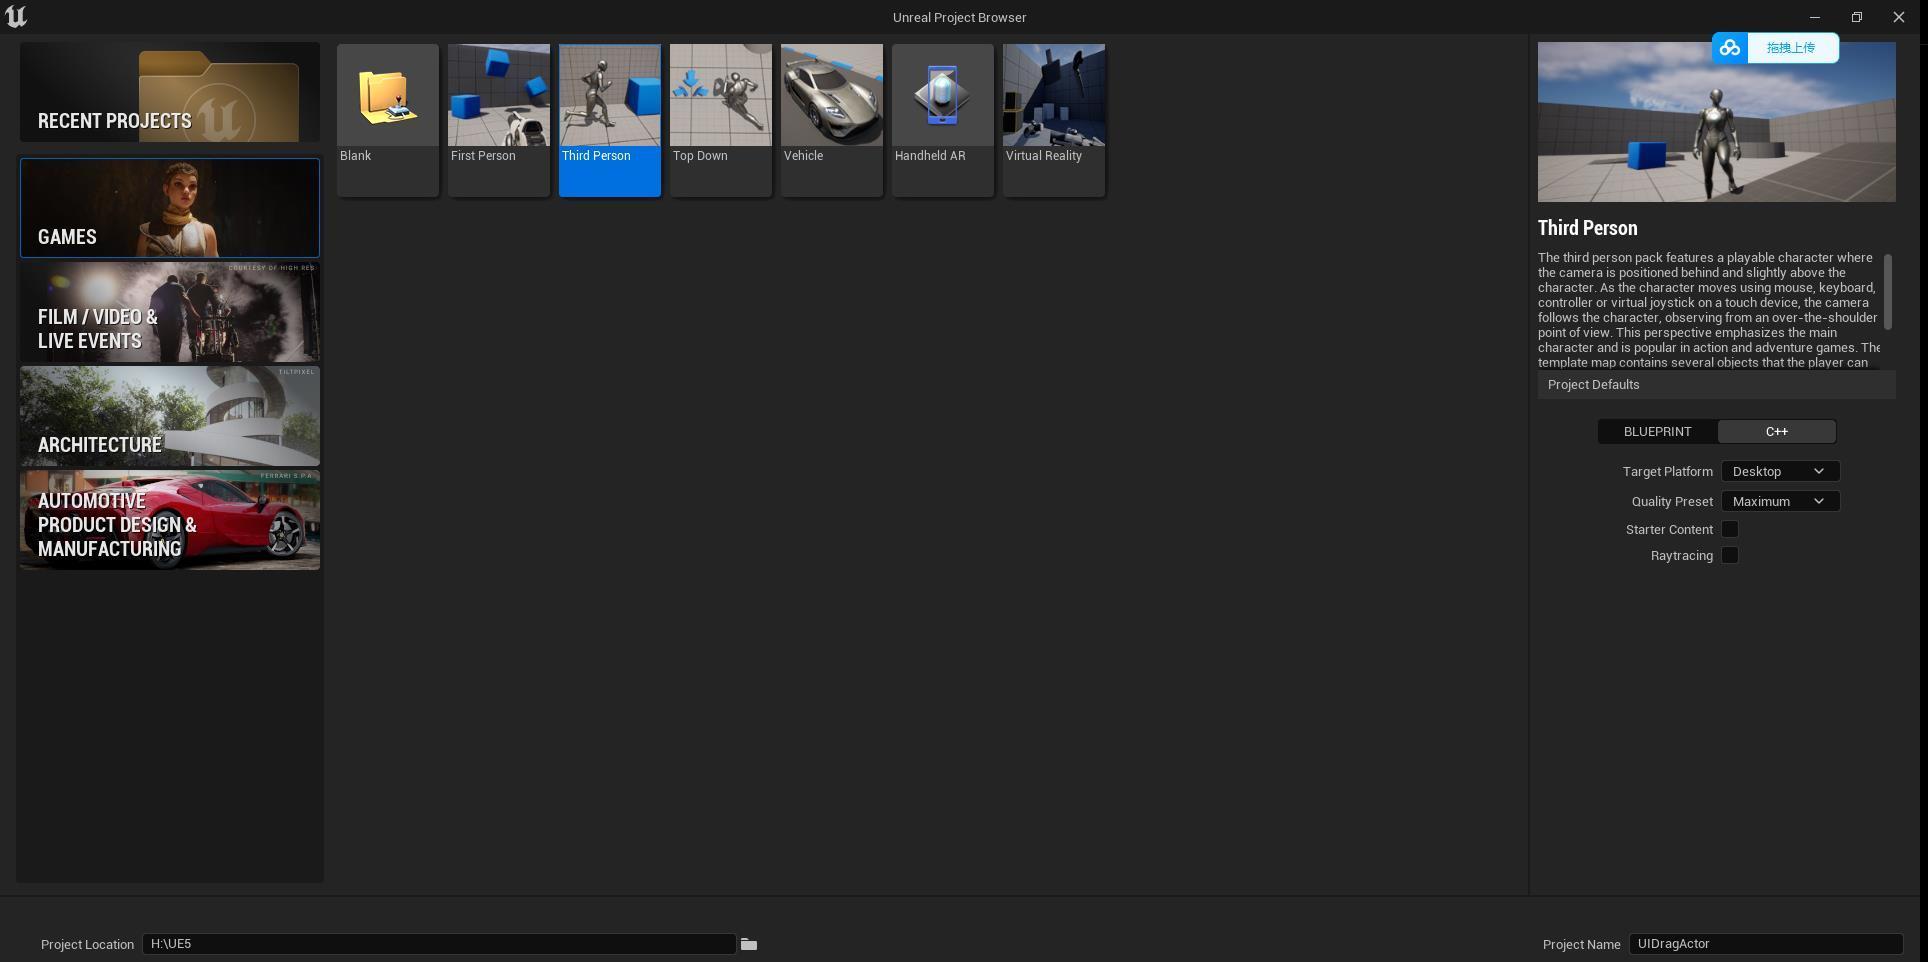Click the 拖拽上传 upload button

pyautogui.click(x=1791, y=48)
